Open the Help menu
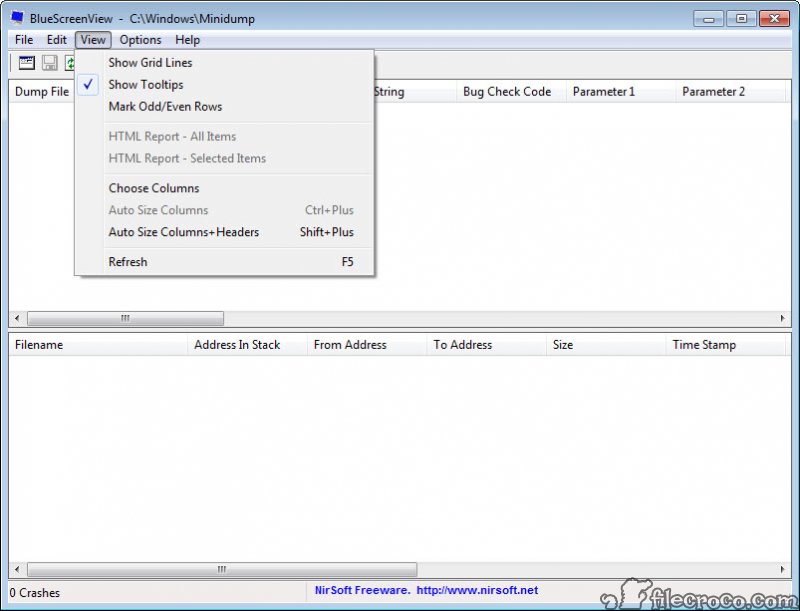Screen dimensions: 800x611 click(x=187, y=40)
